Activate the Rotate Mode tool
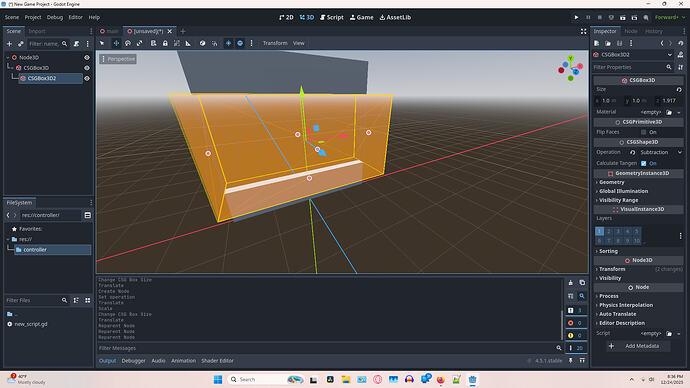This screenshot has width=690, height=388. coord(128,43)
